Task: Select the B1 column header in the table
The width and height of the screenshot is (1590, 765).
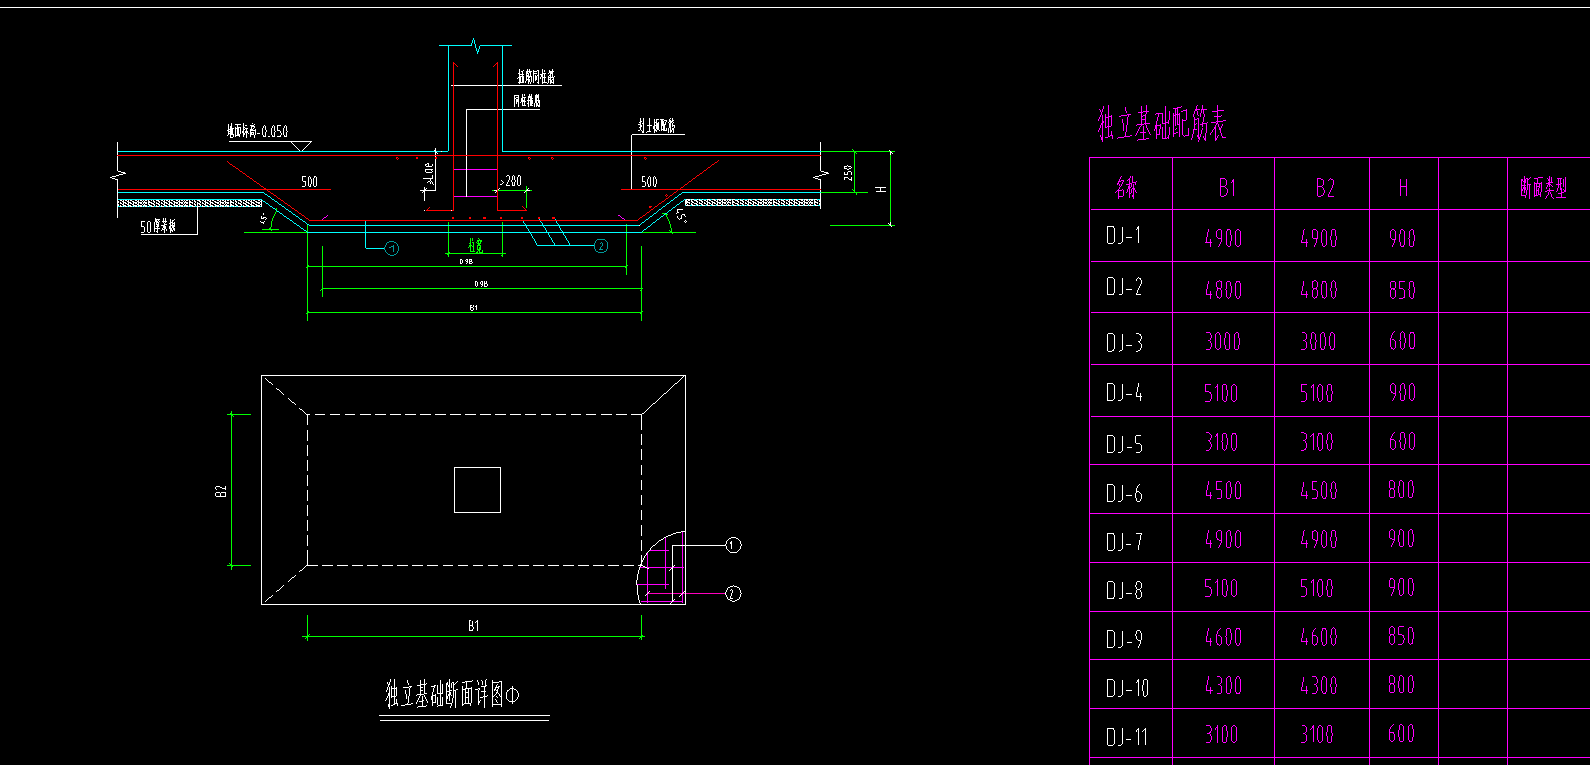Action: point(1227,188)
